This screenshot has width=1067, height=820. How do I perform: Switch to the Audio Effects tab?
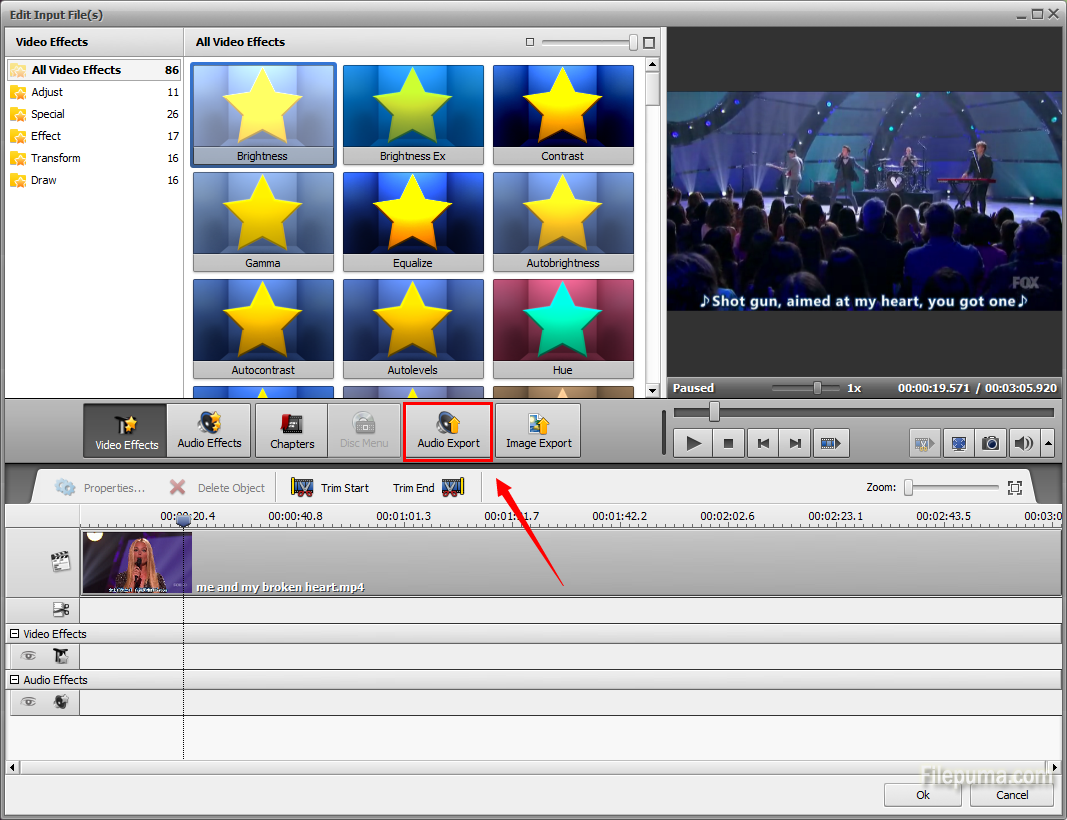[209, 431]
